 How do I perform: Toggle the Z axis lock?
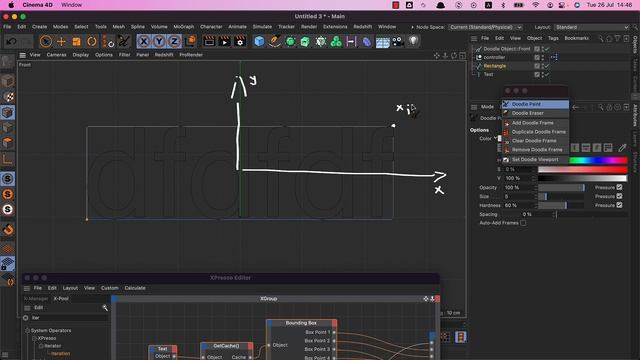[174, 41]
